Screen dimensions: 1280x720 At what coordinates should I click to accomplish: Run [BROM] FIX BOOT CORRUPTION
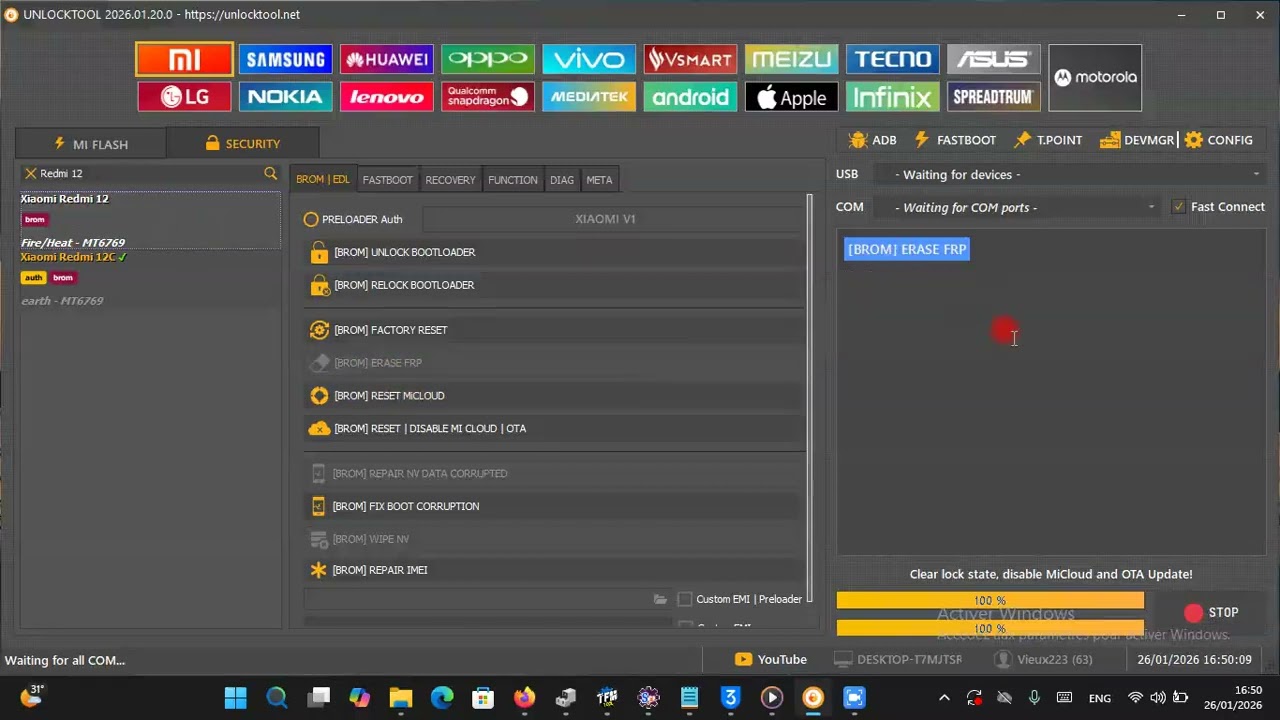[x=554, y=507]
